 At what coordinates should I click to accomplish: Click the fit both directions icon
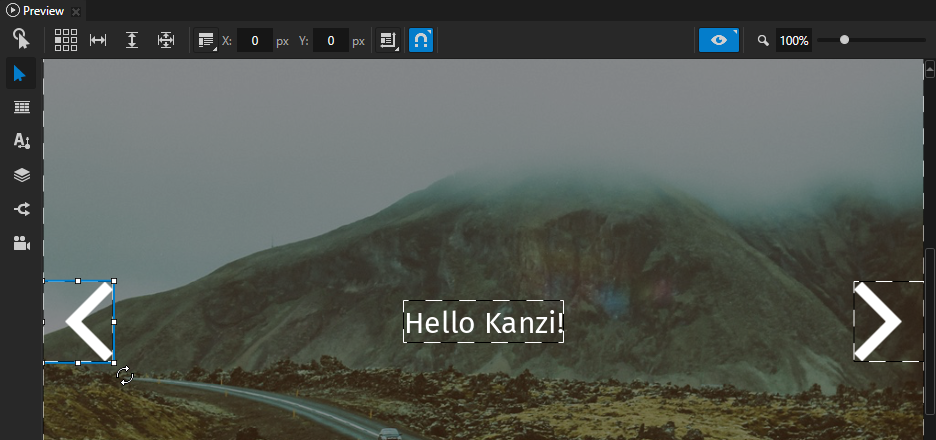(166, 41)
